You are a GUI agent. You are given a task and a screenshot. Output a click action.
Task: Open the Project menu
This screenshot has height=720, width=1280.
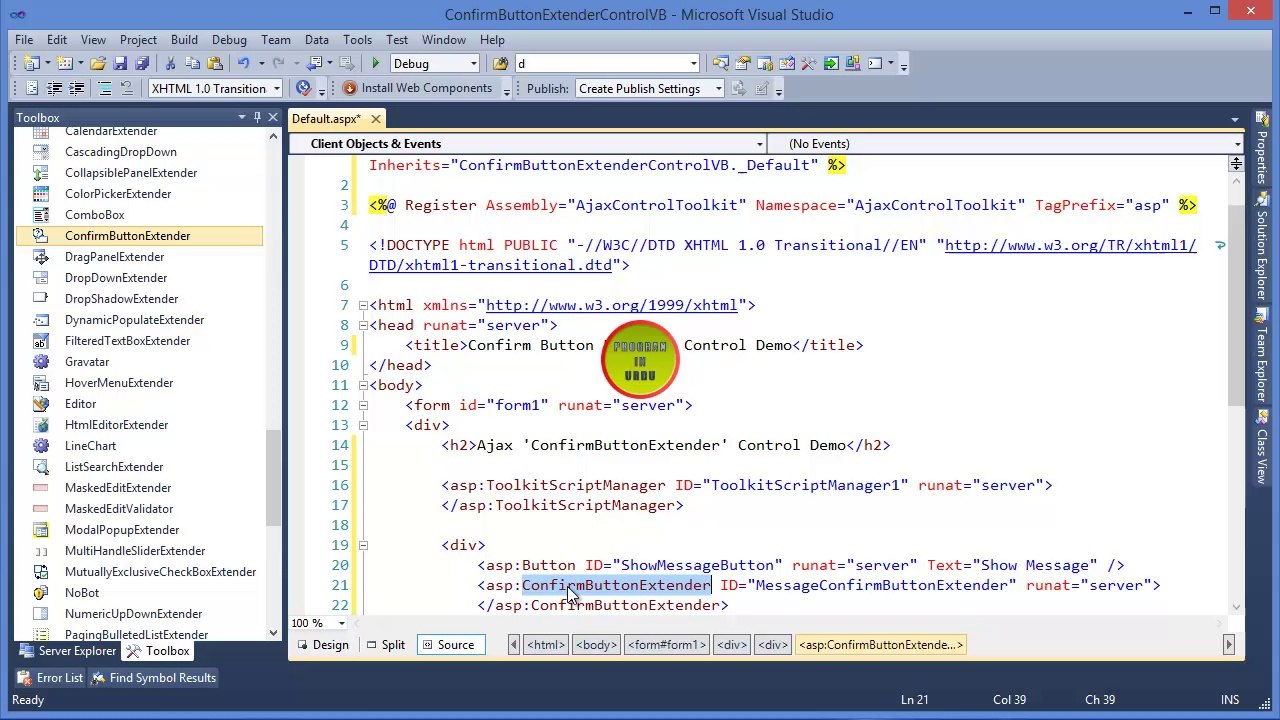click(138, 40)
